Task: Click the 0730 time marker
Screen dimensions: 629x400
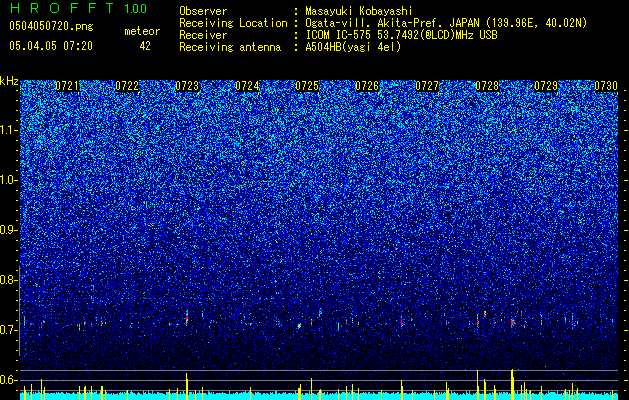Action: tap(606, 86)
